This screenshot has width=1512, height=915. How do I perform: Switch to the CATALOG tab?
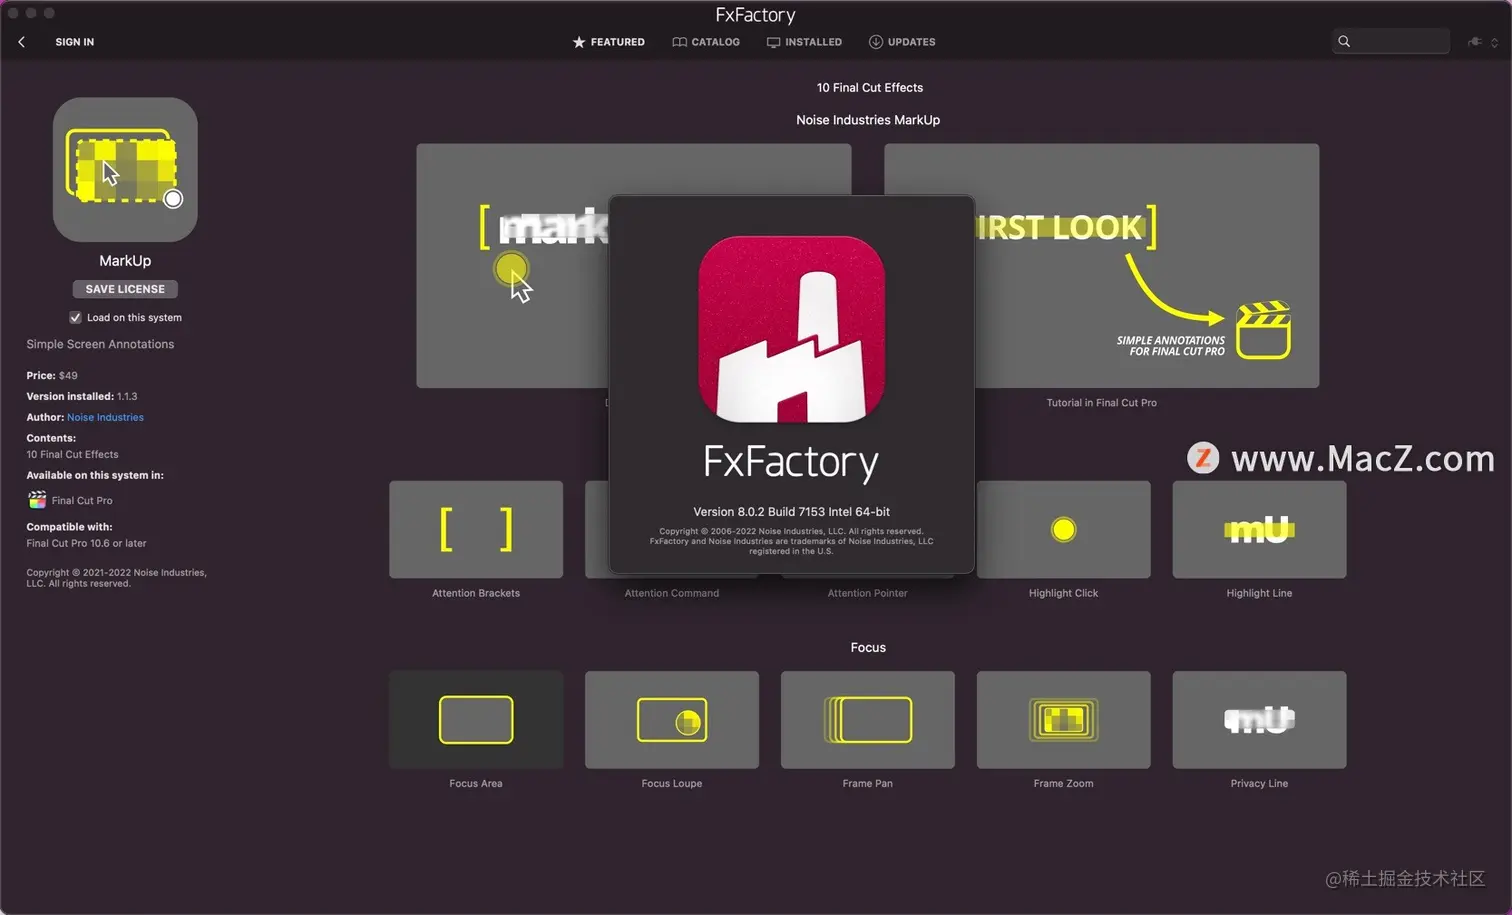[706, 42]
